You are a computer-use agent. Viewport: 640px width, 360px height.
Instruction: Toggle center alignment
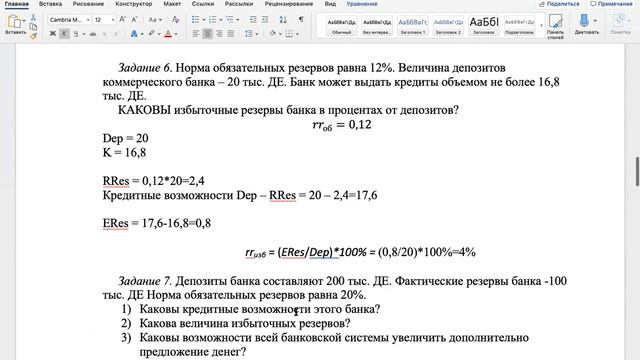[x=207, y=34]
